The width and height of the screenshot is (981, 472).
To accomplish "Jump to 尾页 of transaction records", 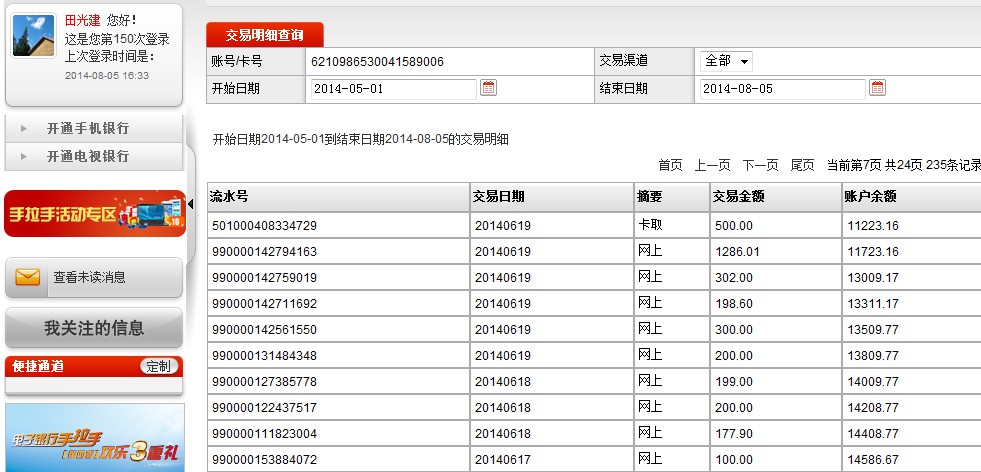I will pyautogui.click(x=802, y=165).
